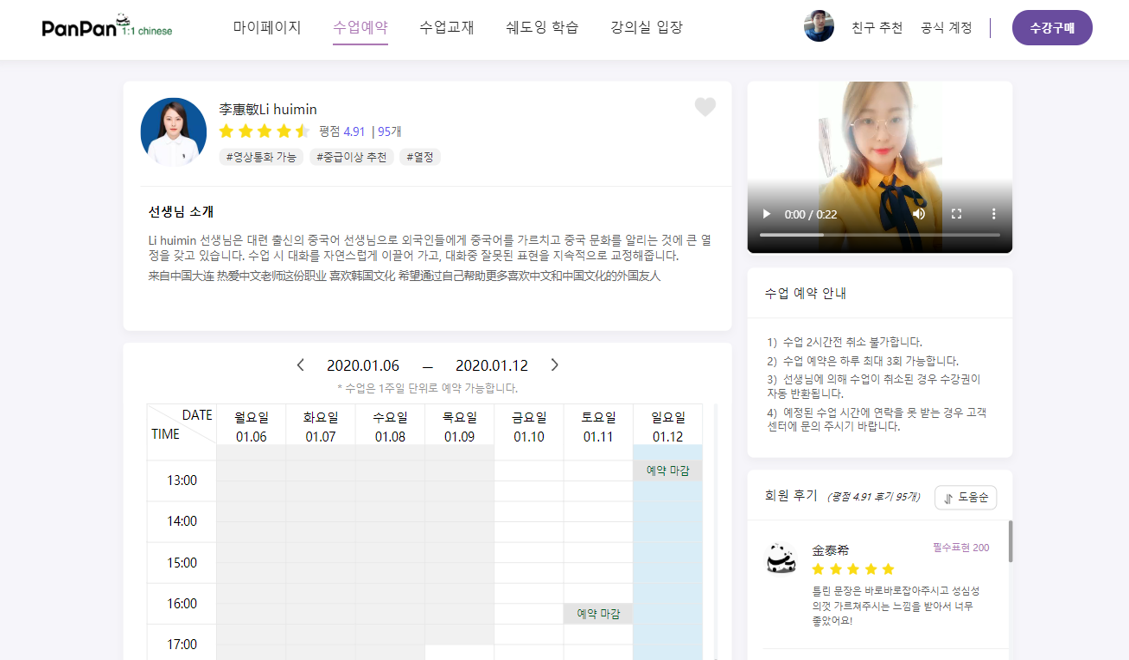Image resolution: width=1129 pixels, height=660 pixels.
Task: Click the reviewer name 金泰希
Action: click(x=830, y=550)
